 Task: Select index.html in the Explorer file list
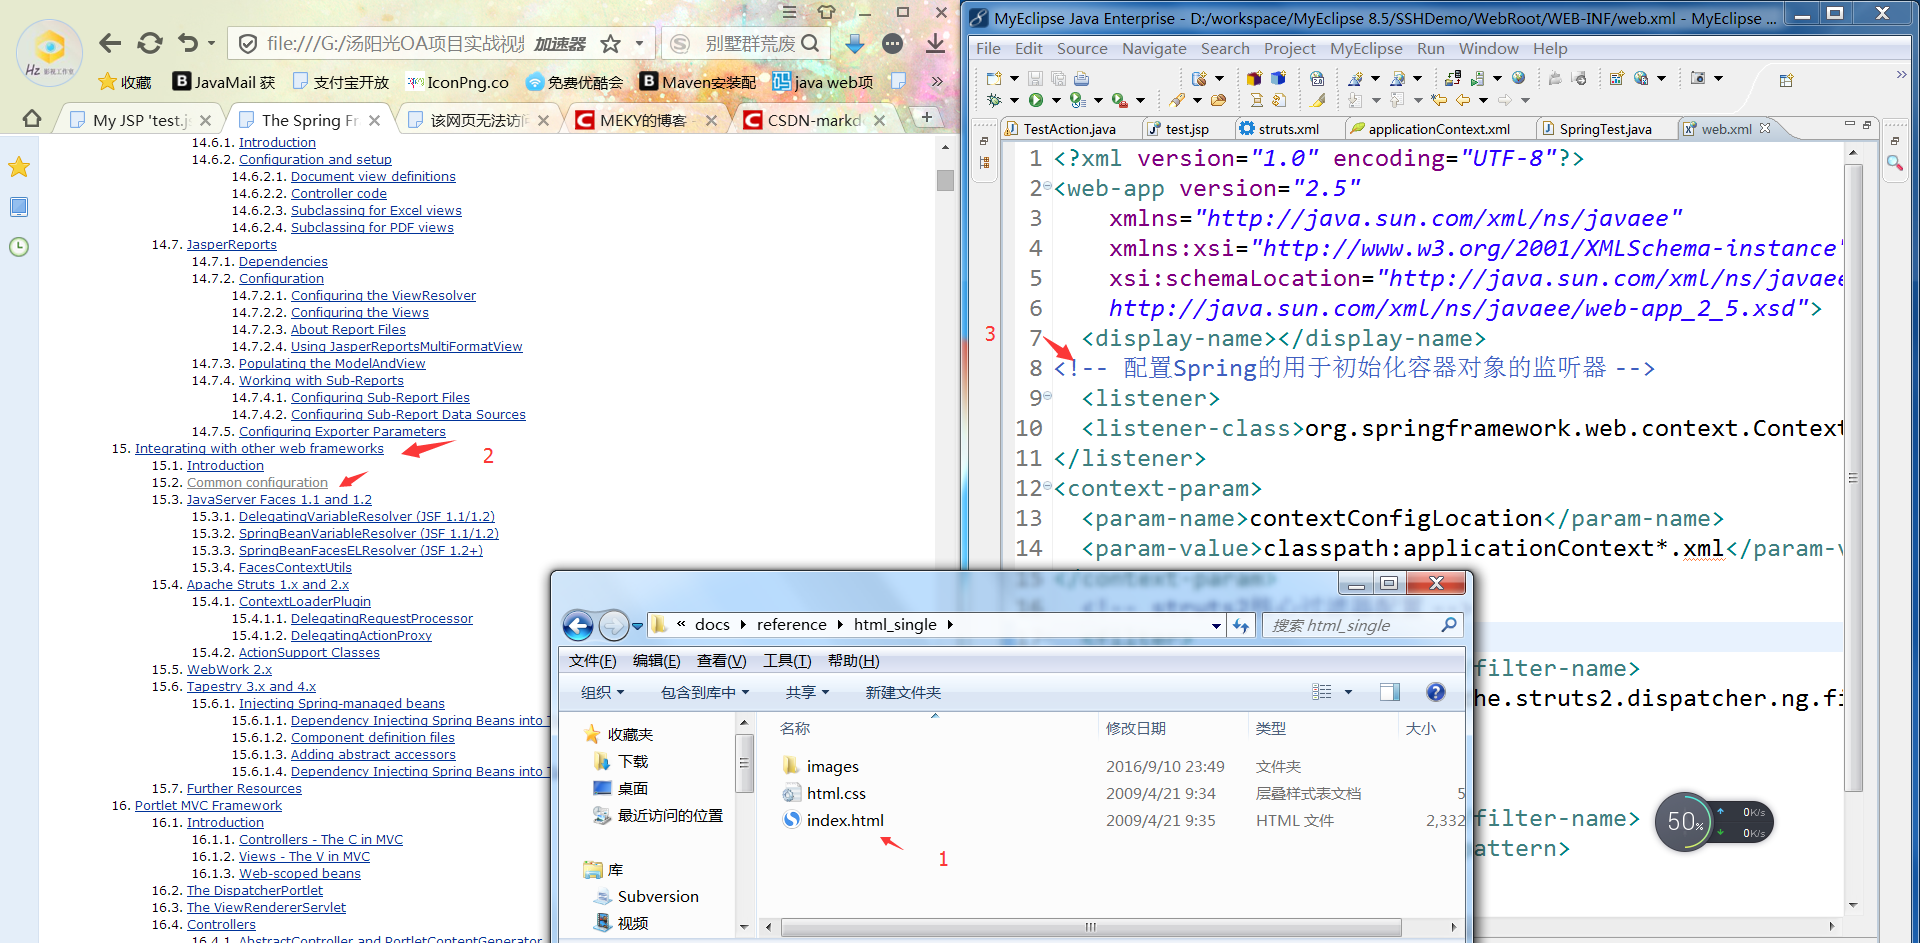pos(844,820)
